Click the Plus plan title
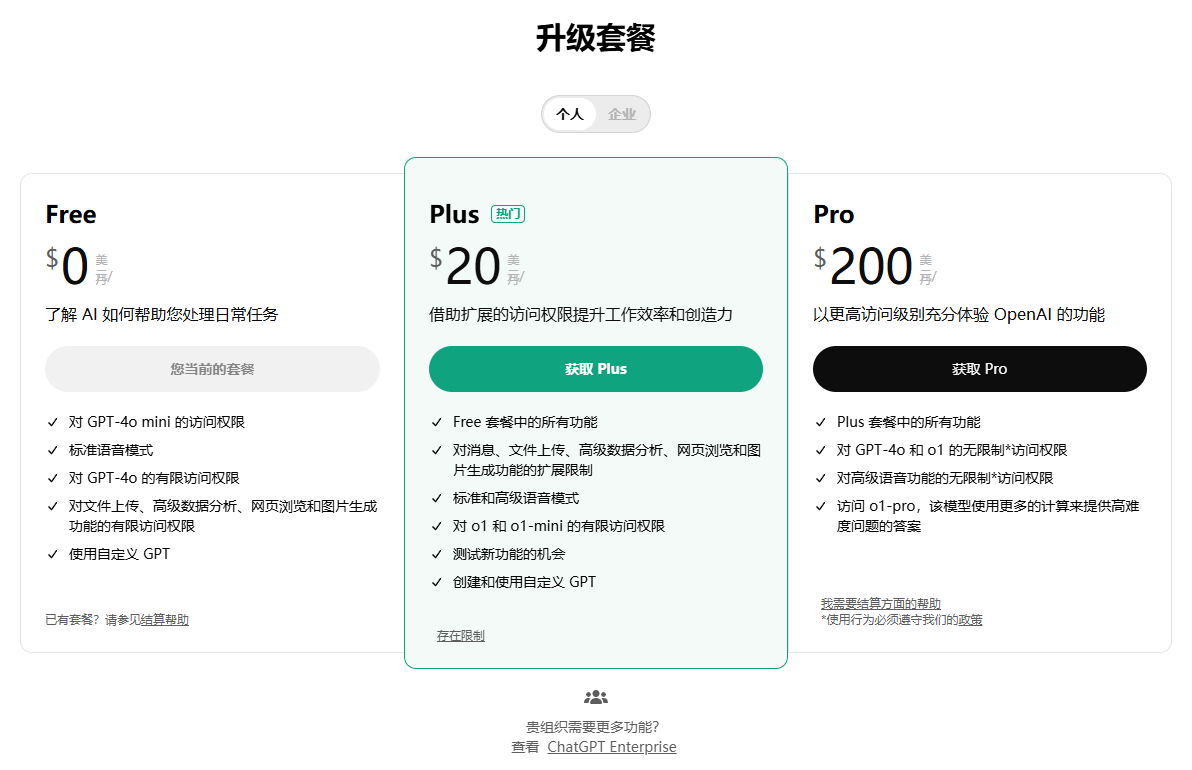The image size is (1192, 770). coord(455,214)
